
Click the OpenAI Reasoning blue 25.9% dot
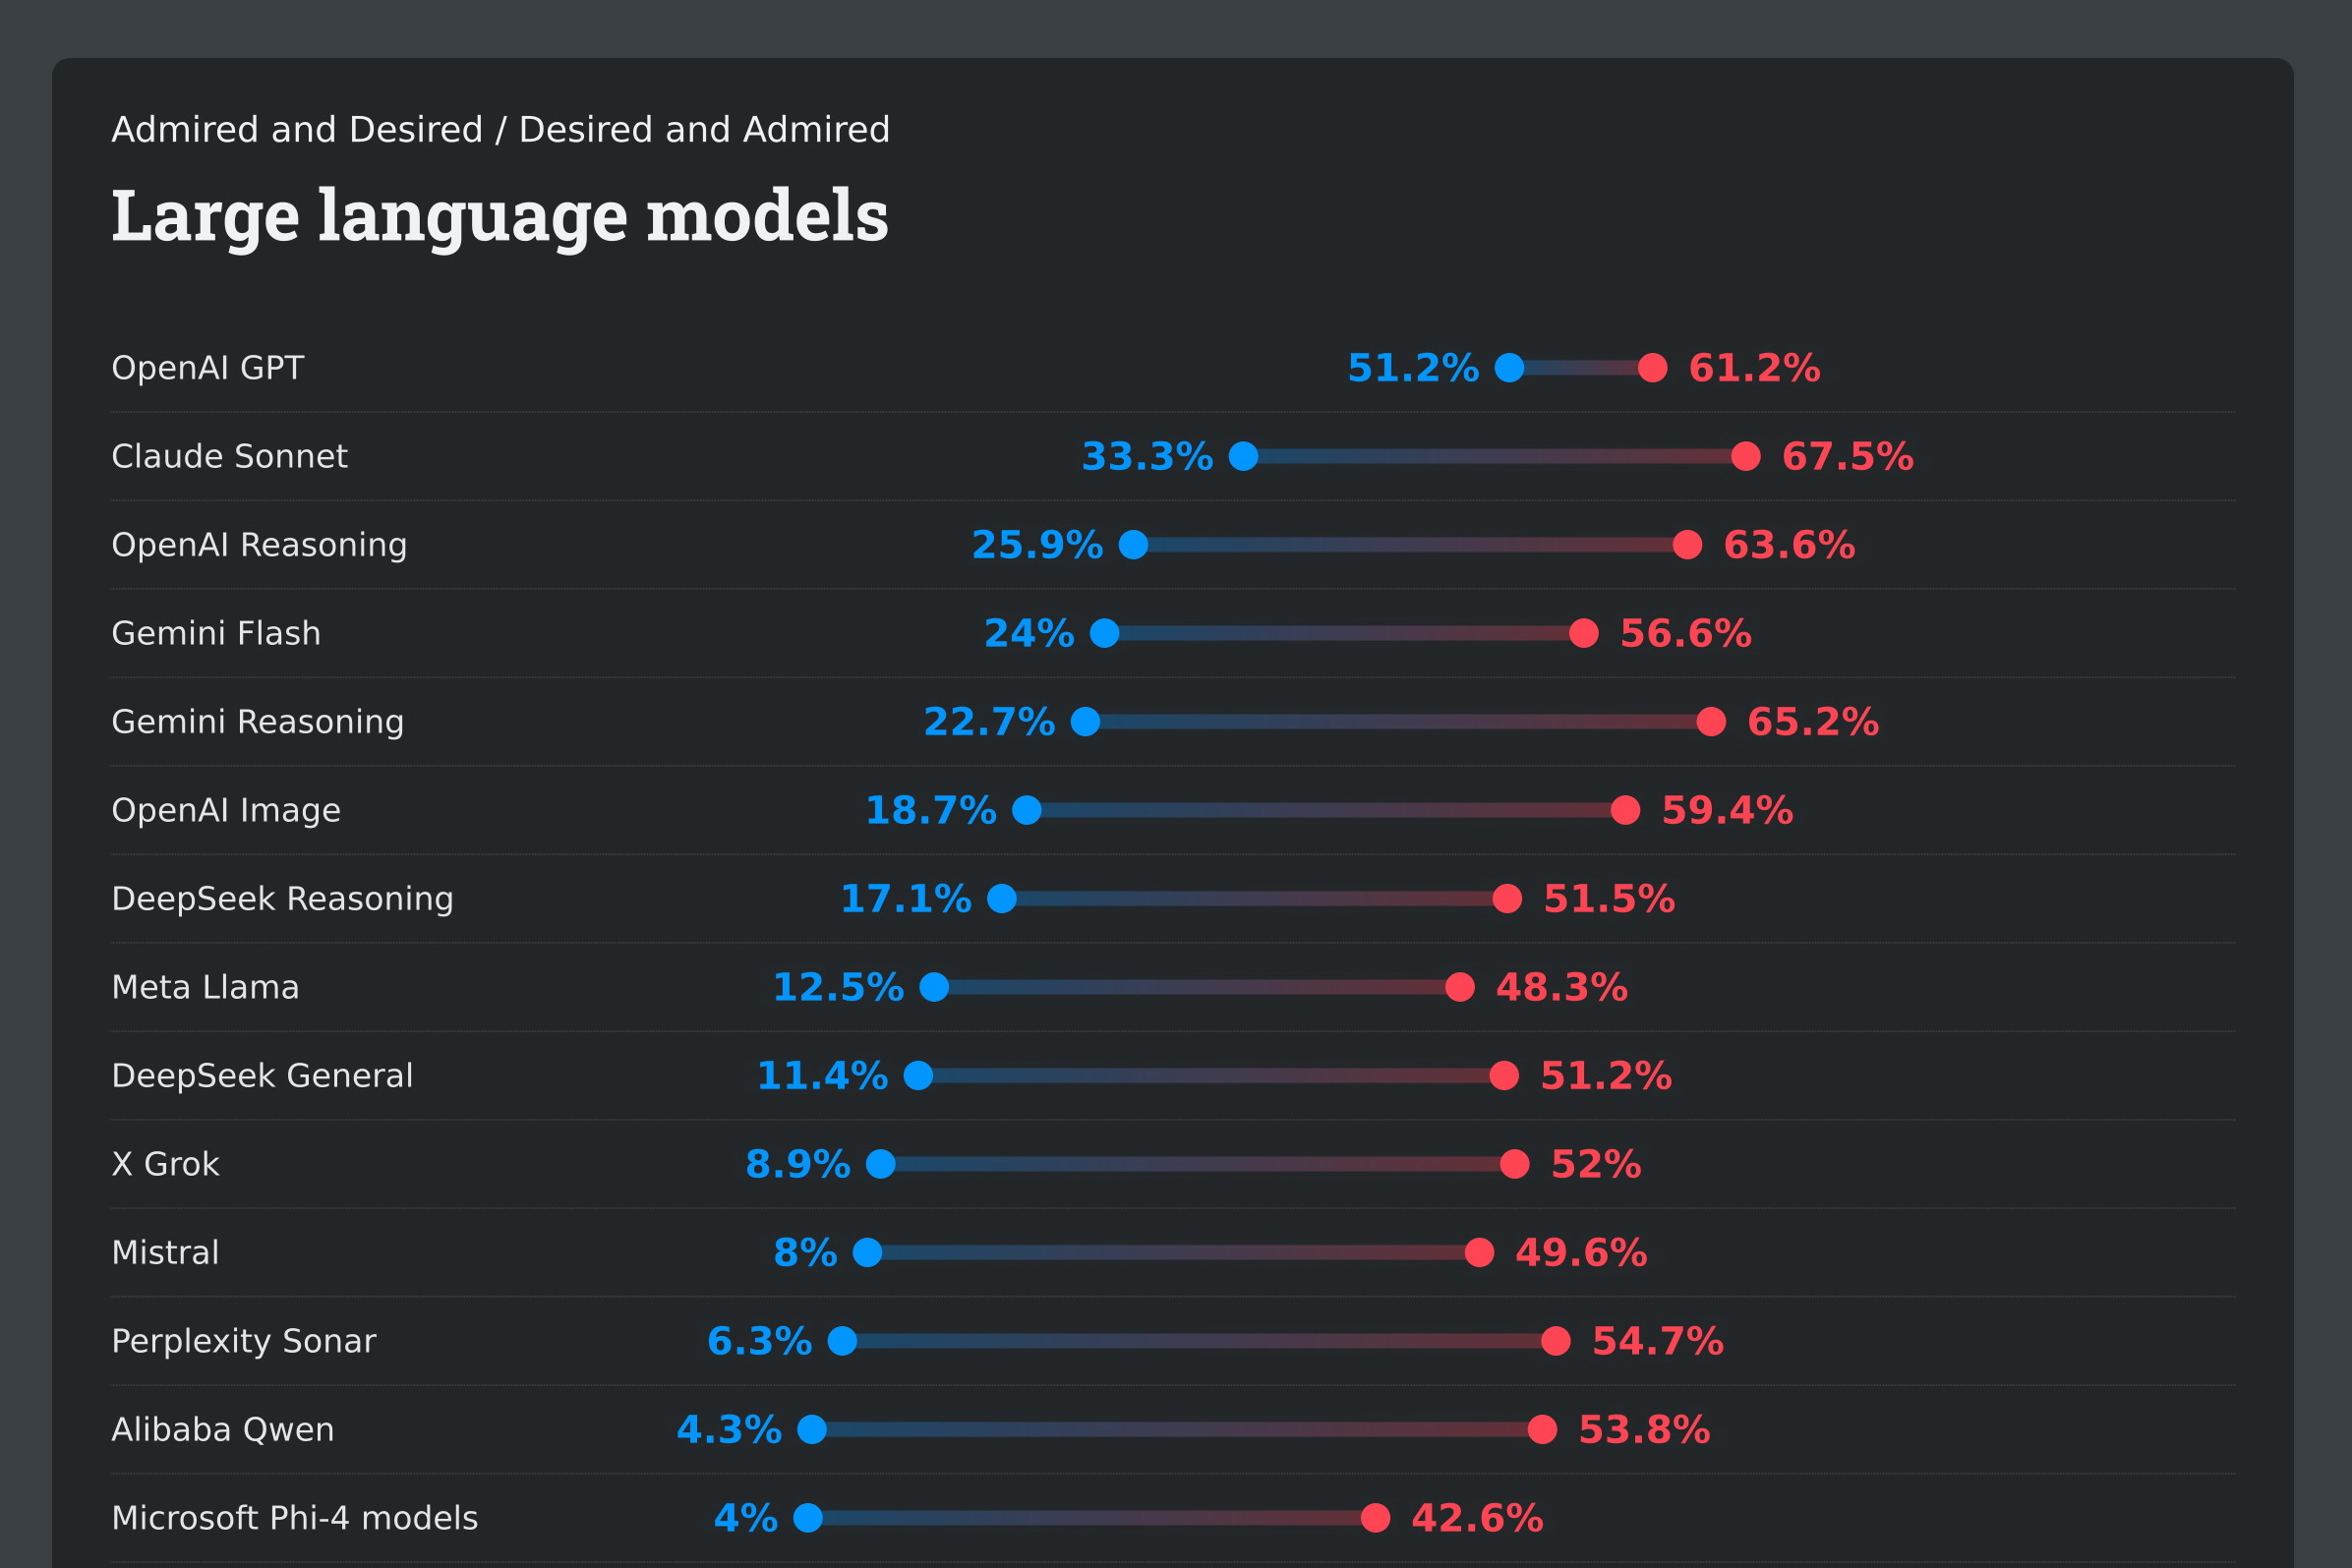(1133, 545)
